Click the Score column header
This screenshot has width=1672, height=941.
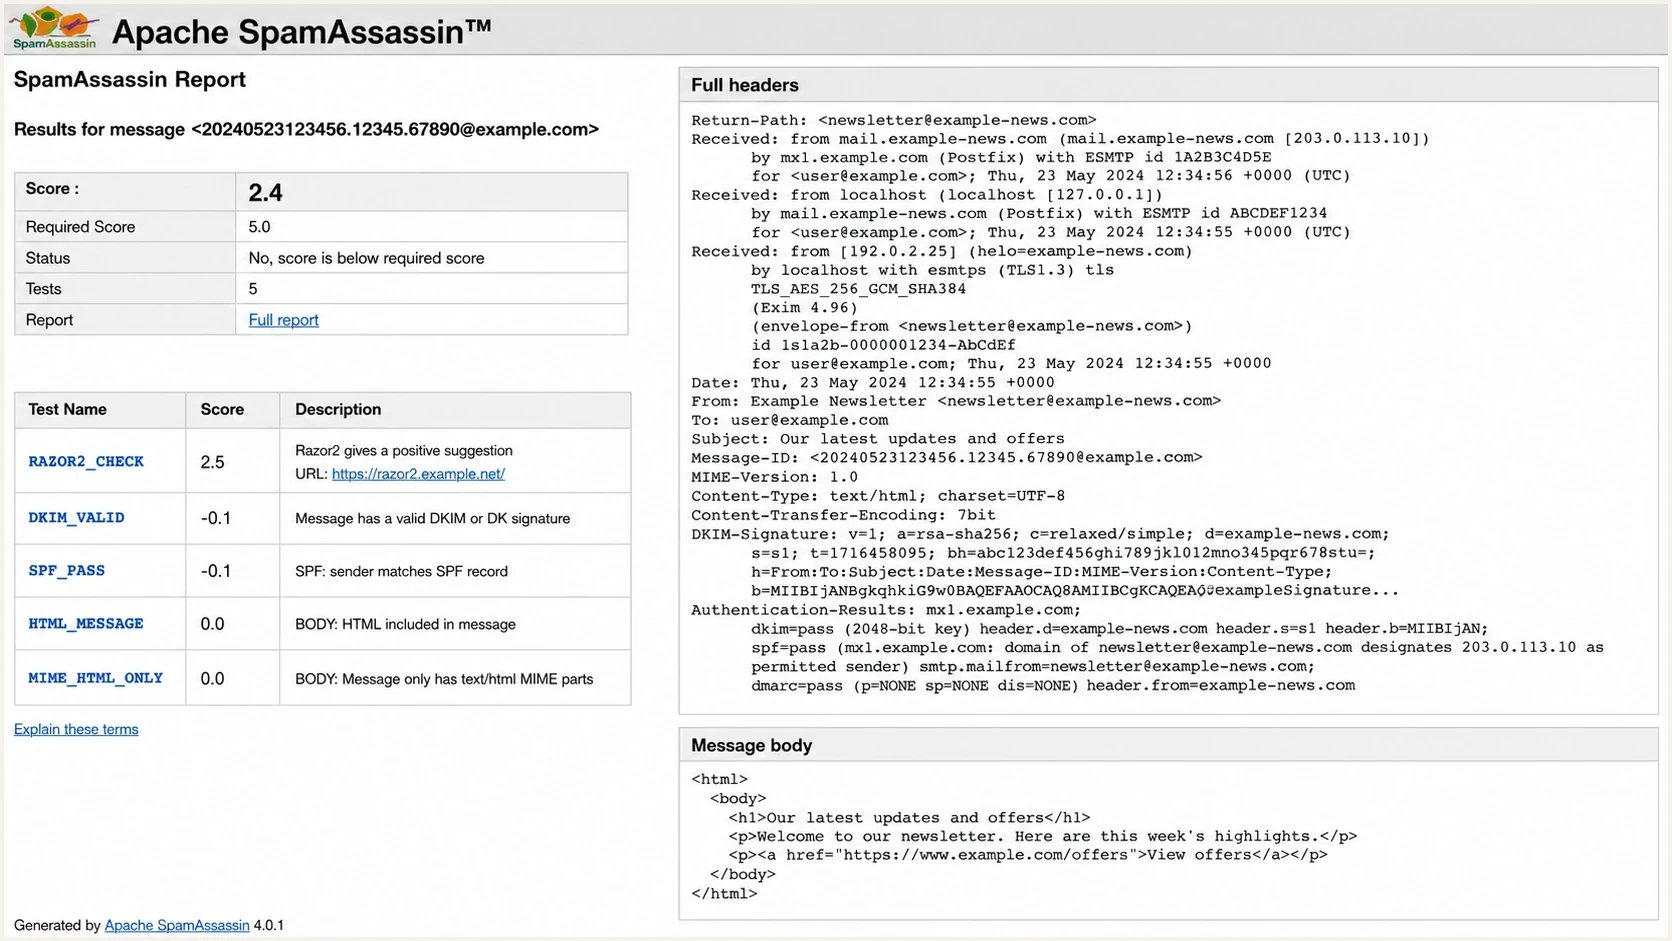pyautogui.click(x=232, y=410)
